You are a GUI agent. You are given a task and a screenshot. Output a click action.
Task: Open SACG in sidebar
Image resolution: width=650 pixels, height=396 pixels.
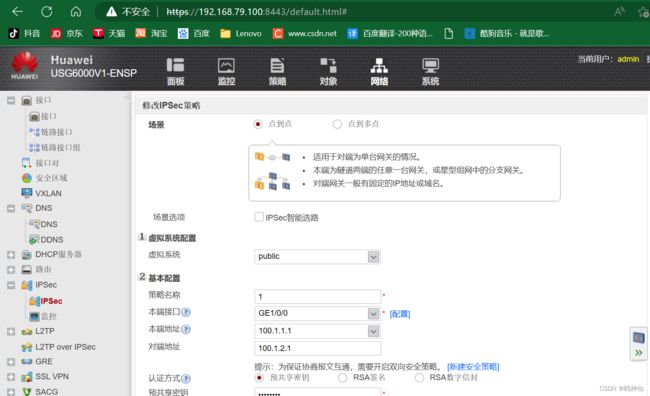point(40,391)
